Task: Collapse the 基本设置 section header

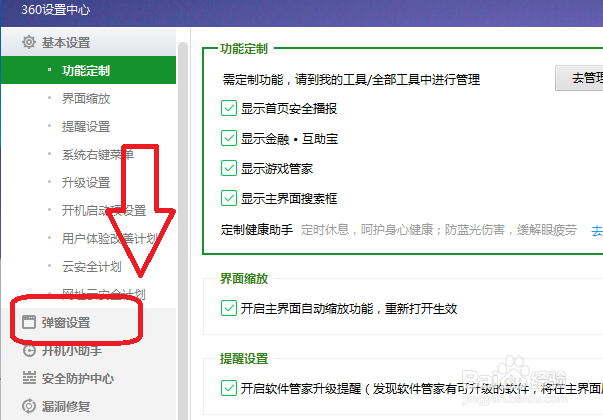Action: pos(88,42)
